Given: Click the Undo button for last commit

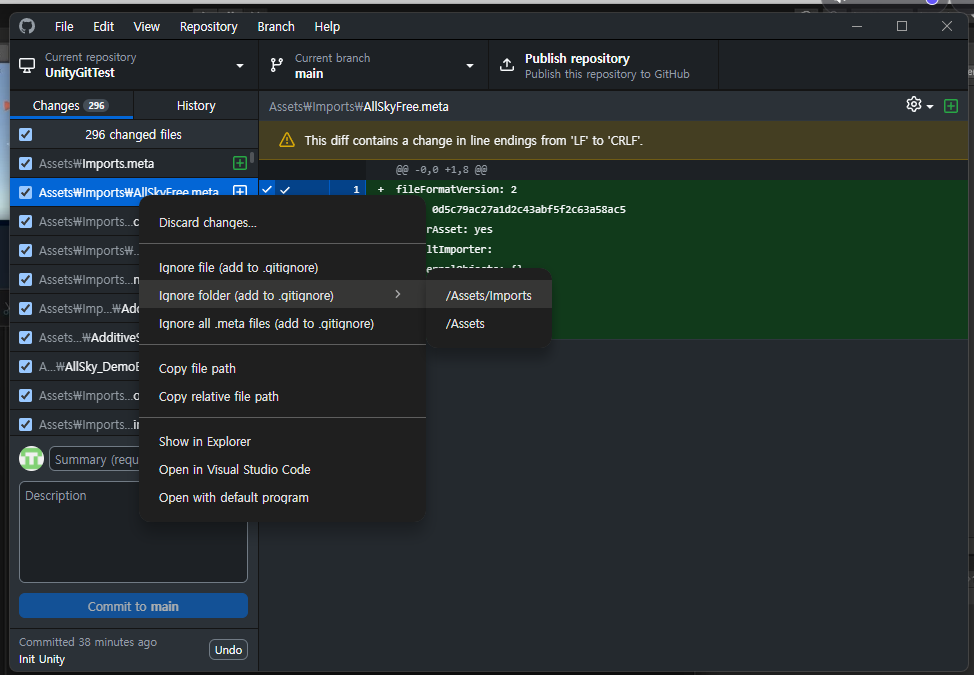Looking at the screenshot, I should [x=228, y=650].
